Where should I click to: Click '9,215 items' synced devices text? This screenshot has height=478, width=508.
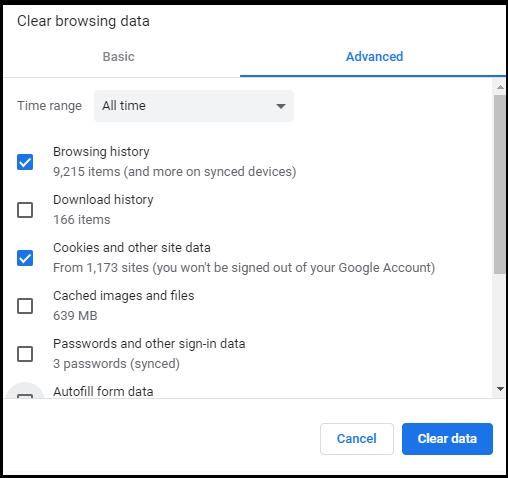175,172
